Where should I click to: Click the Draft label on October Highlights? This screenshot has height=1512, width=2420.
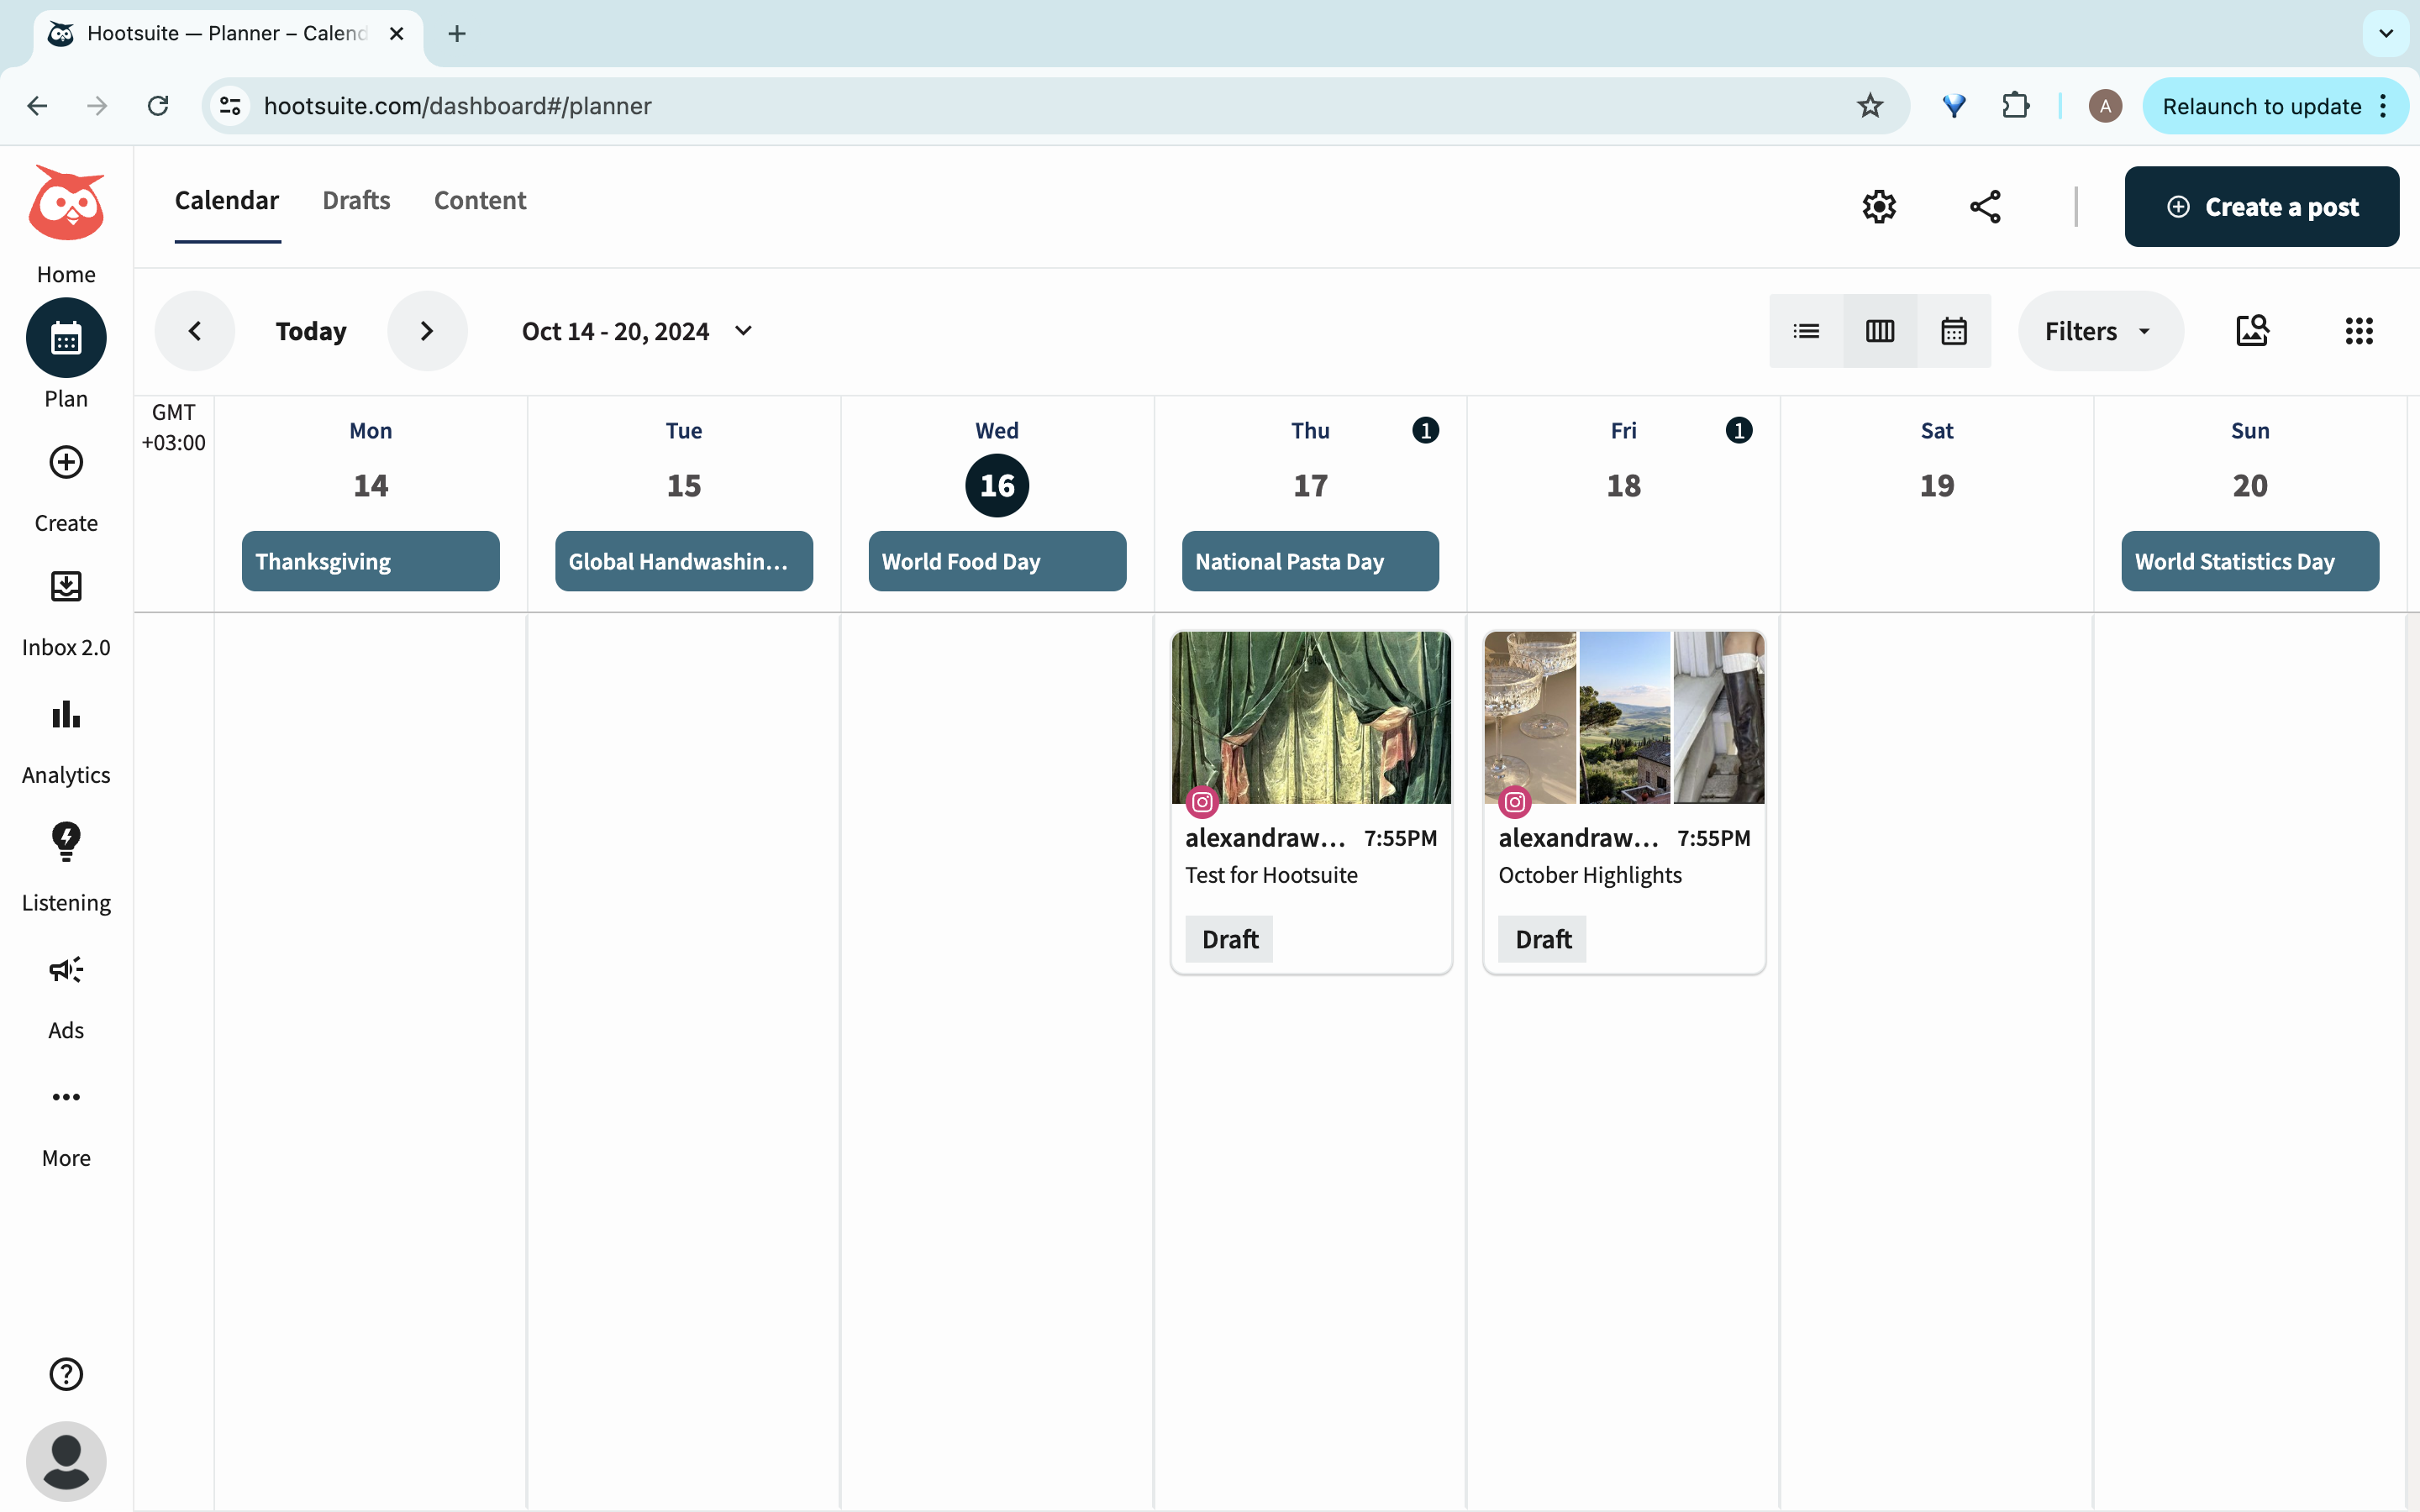[1542, 939]
